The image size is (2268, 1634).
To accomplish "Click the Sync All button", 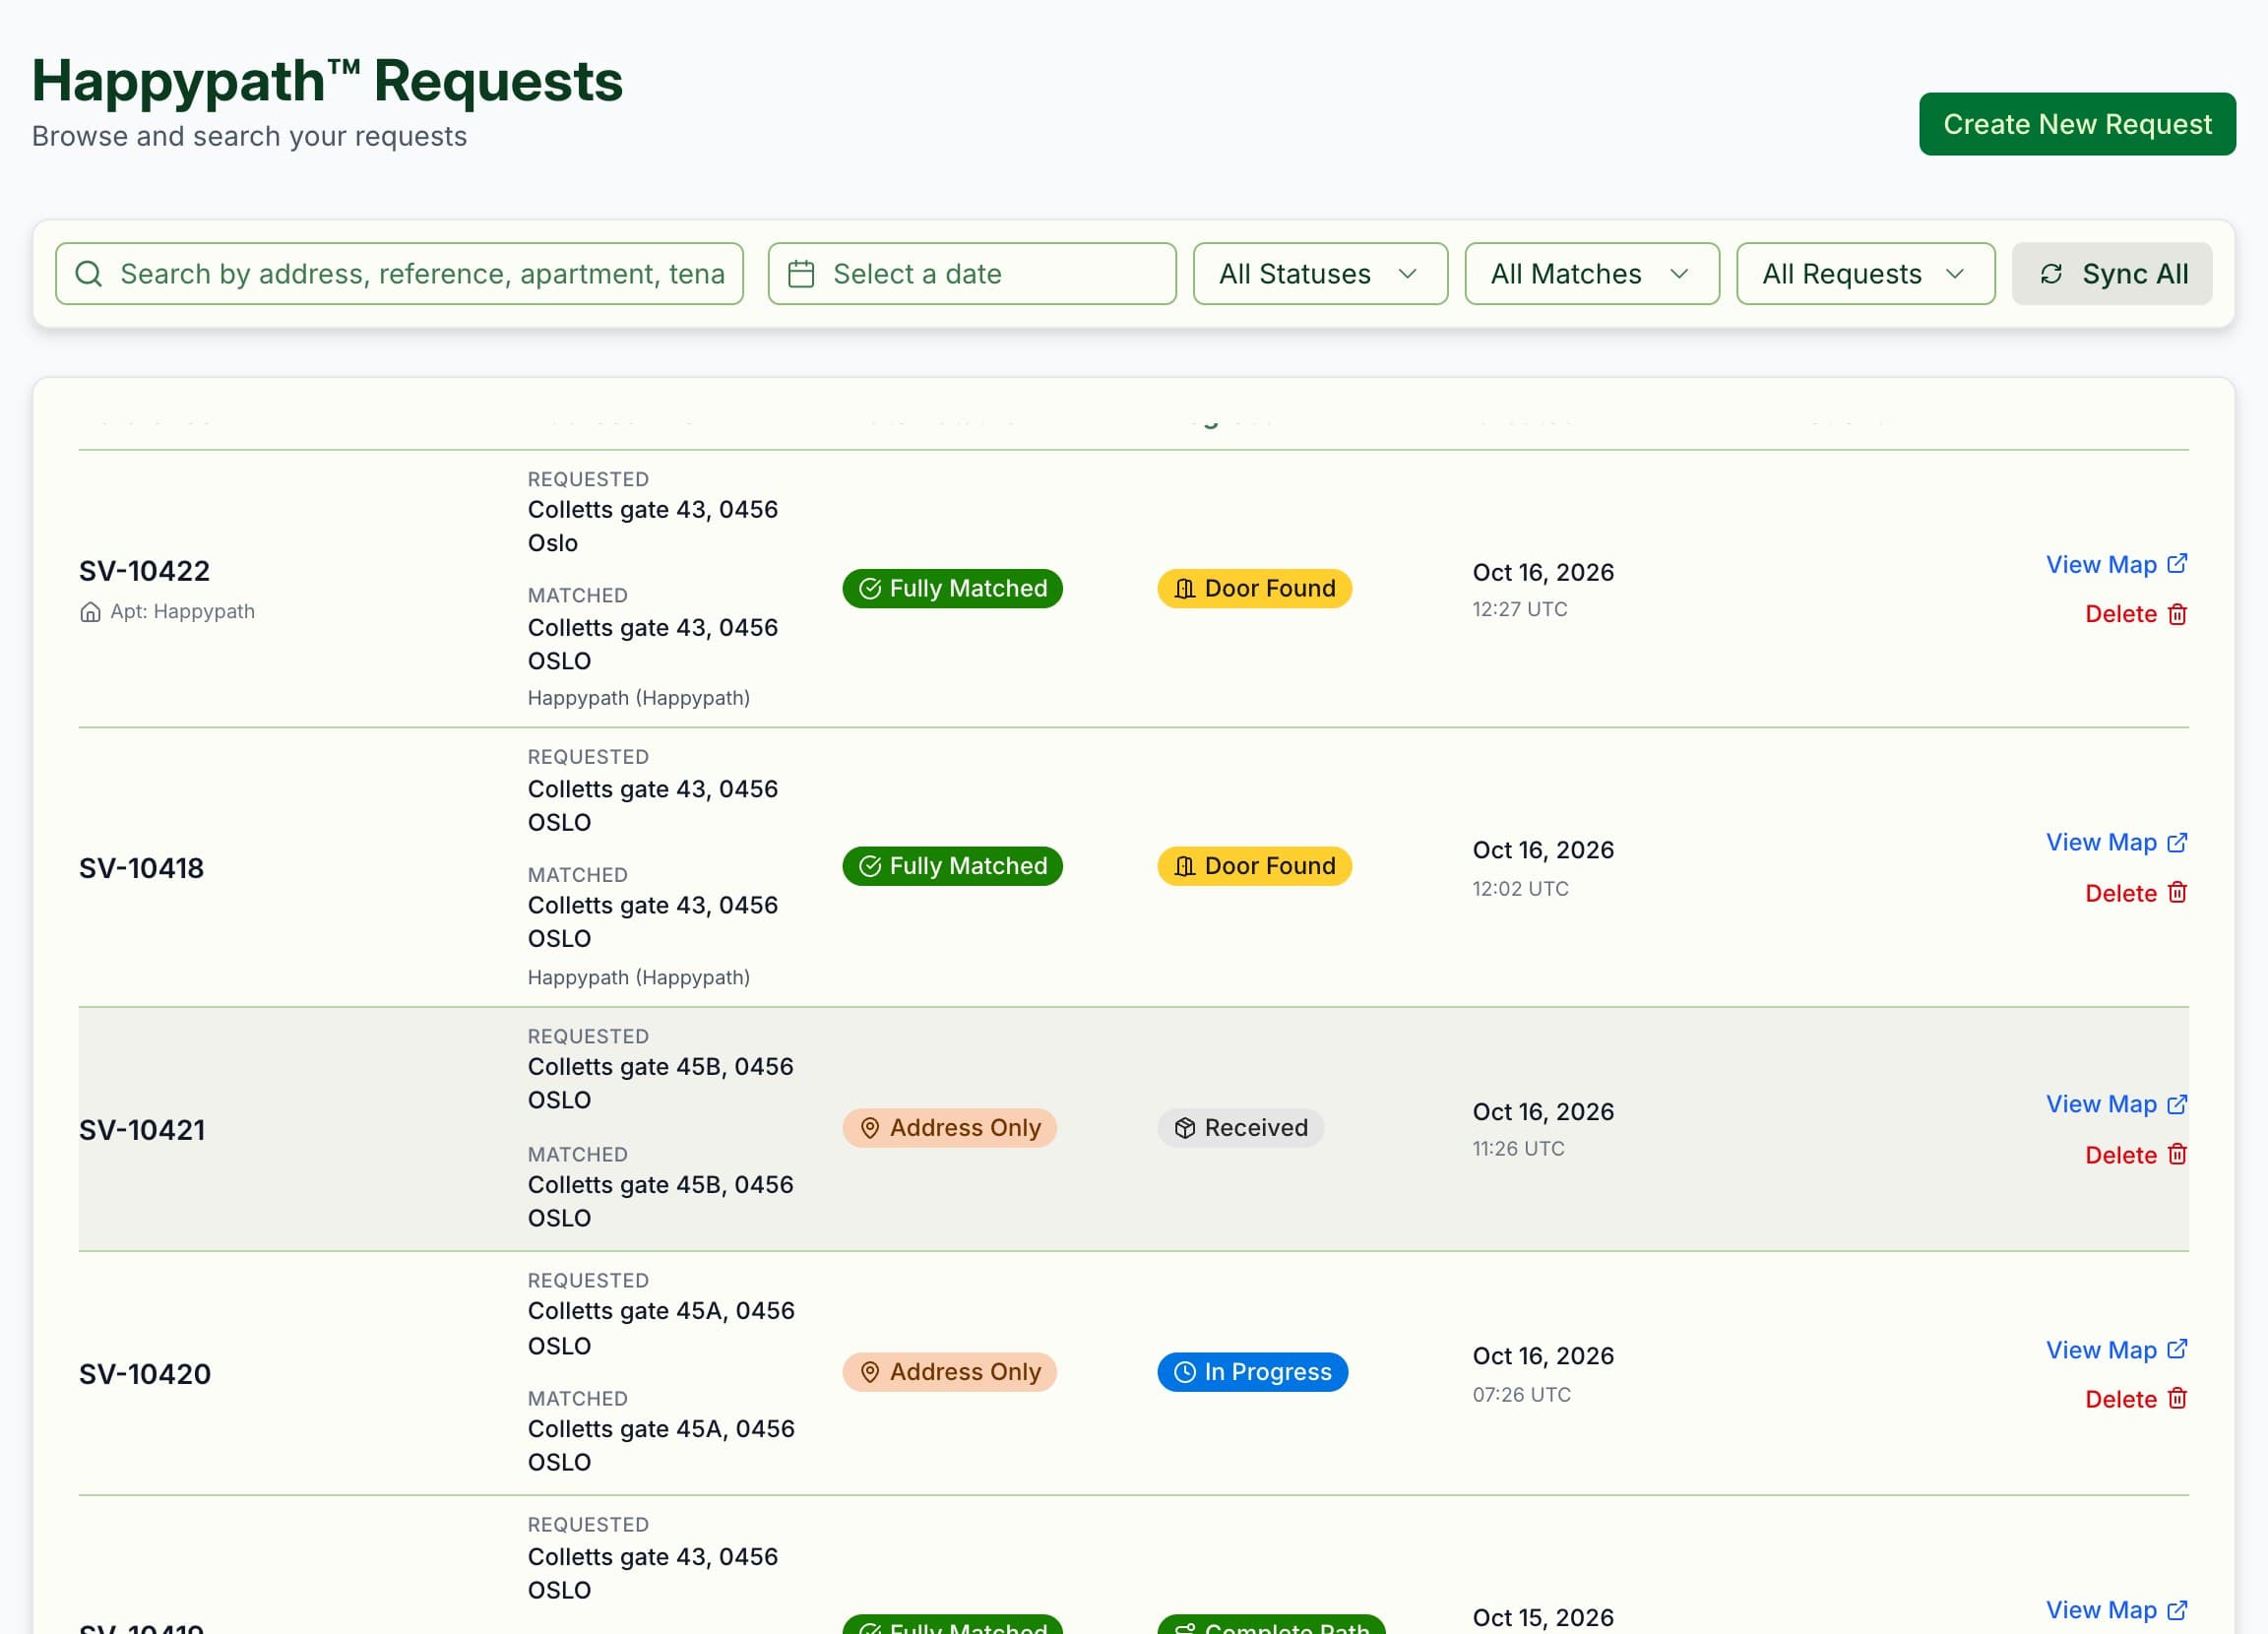I will (2112, 274).
